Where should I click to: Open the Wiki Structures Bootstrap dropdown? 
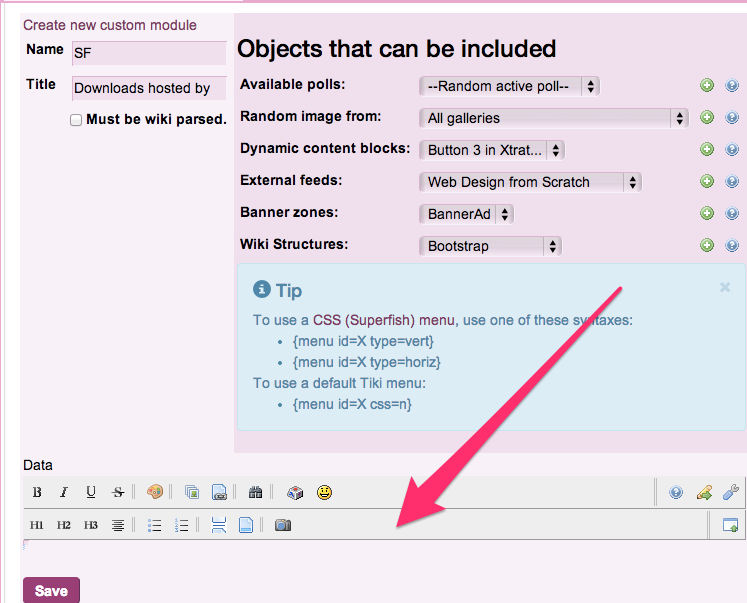coord(489,246)
